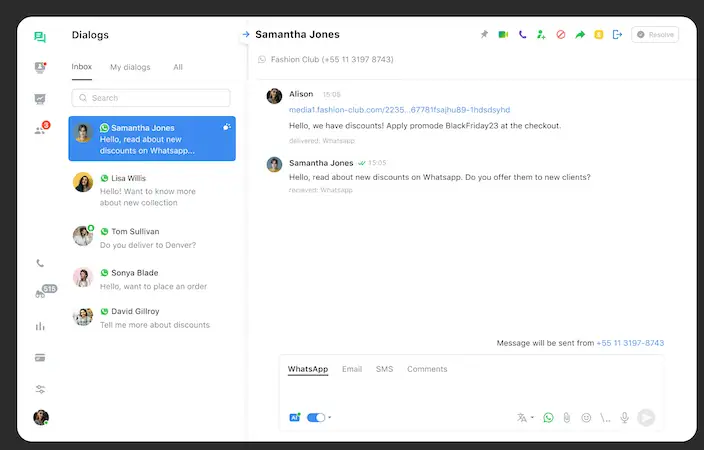704x450 pixels.
Task: Expand the translation language dropdown
Action: [525, 417]
